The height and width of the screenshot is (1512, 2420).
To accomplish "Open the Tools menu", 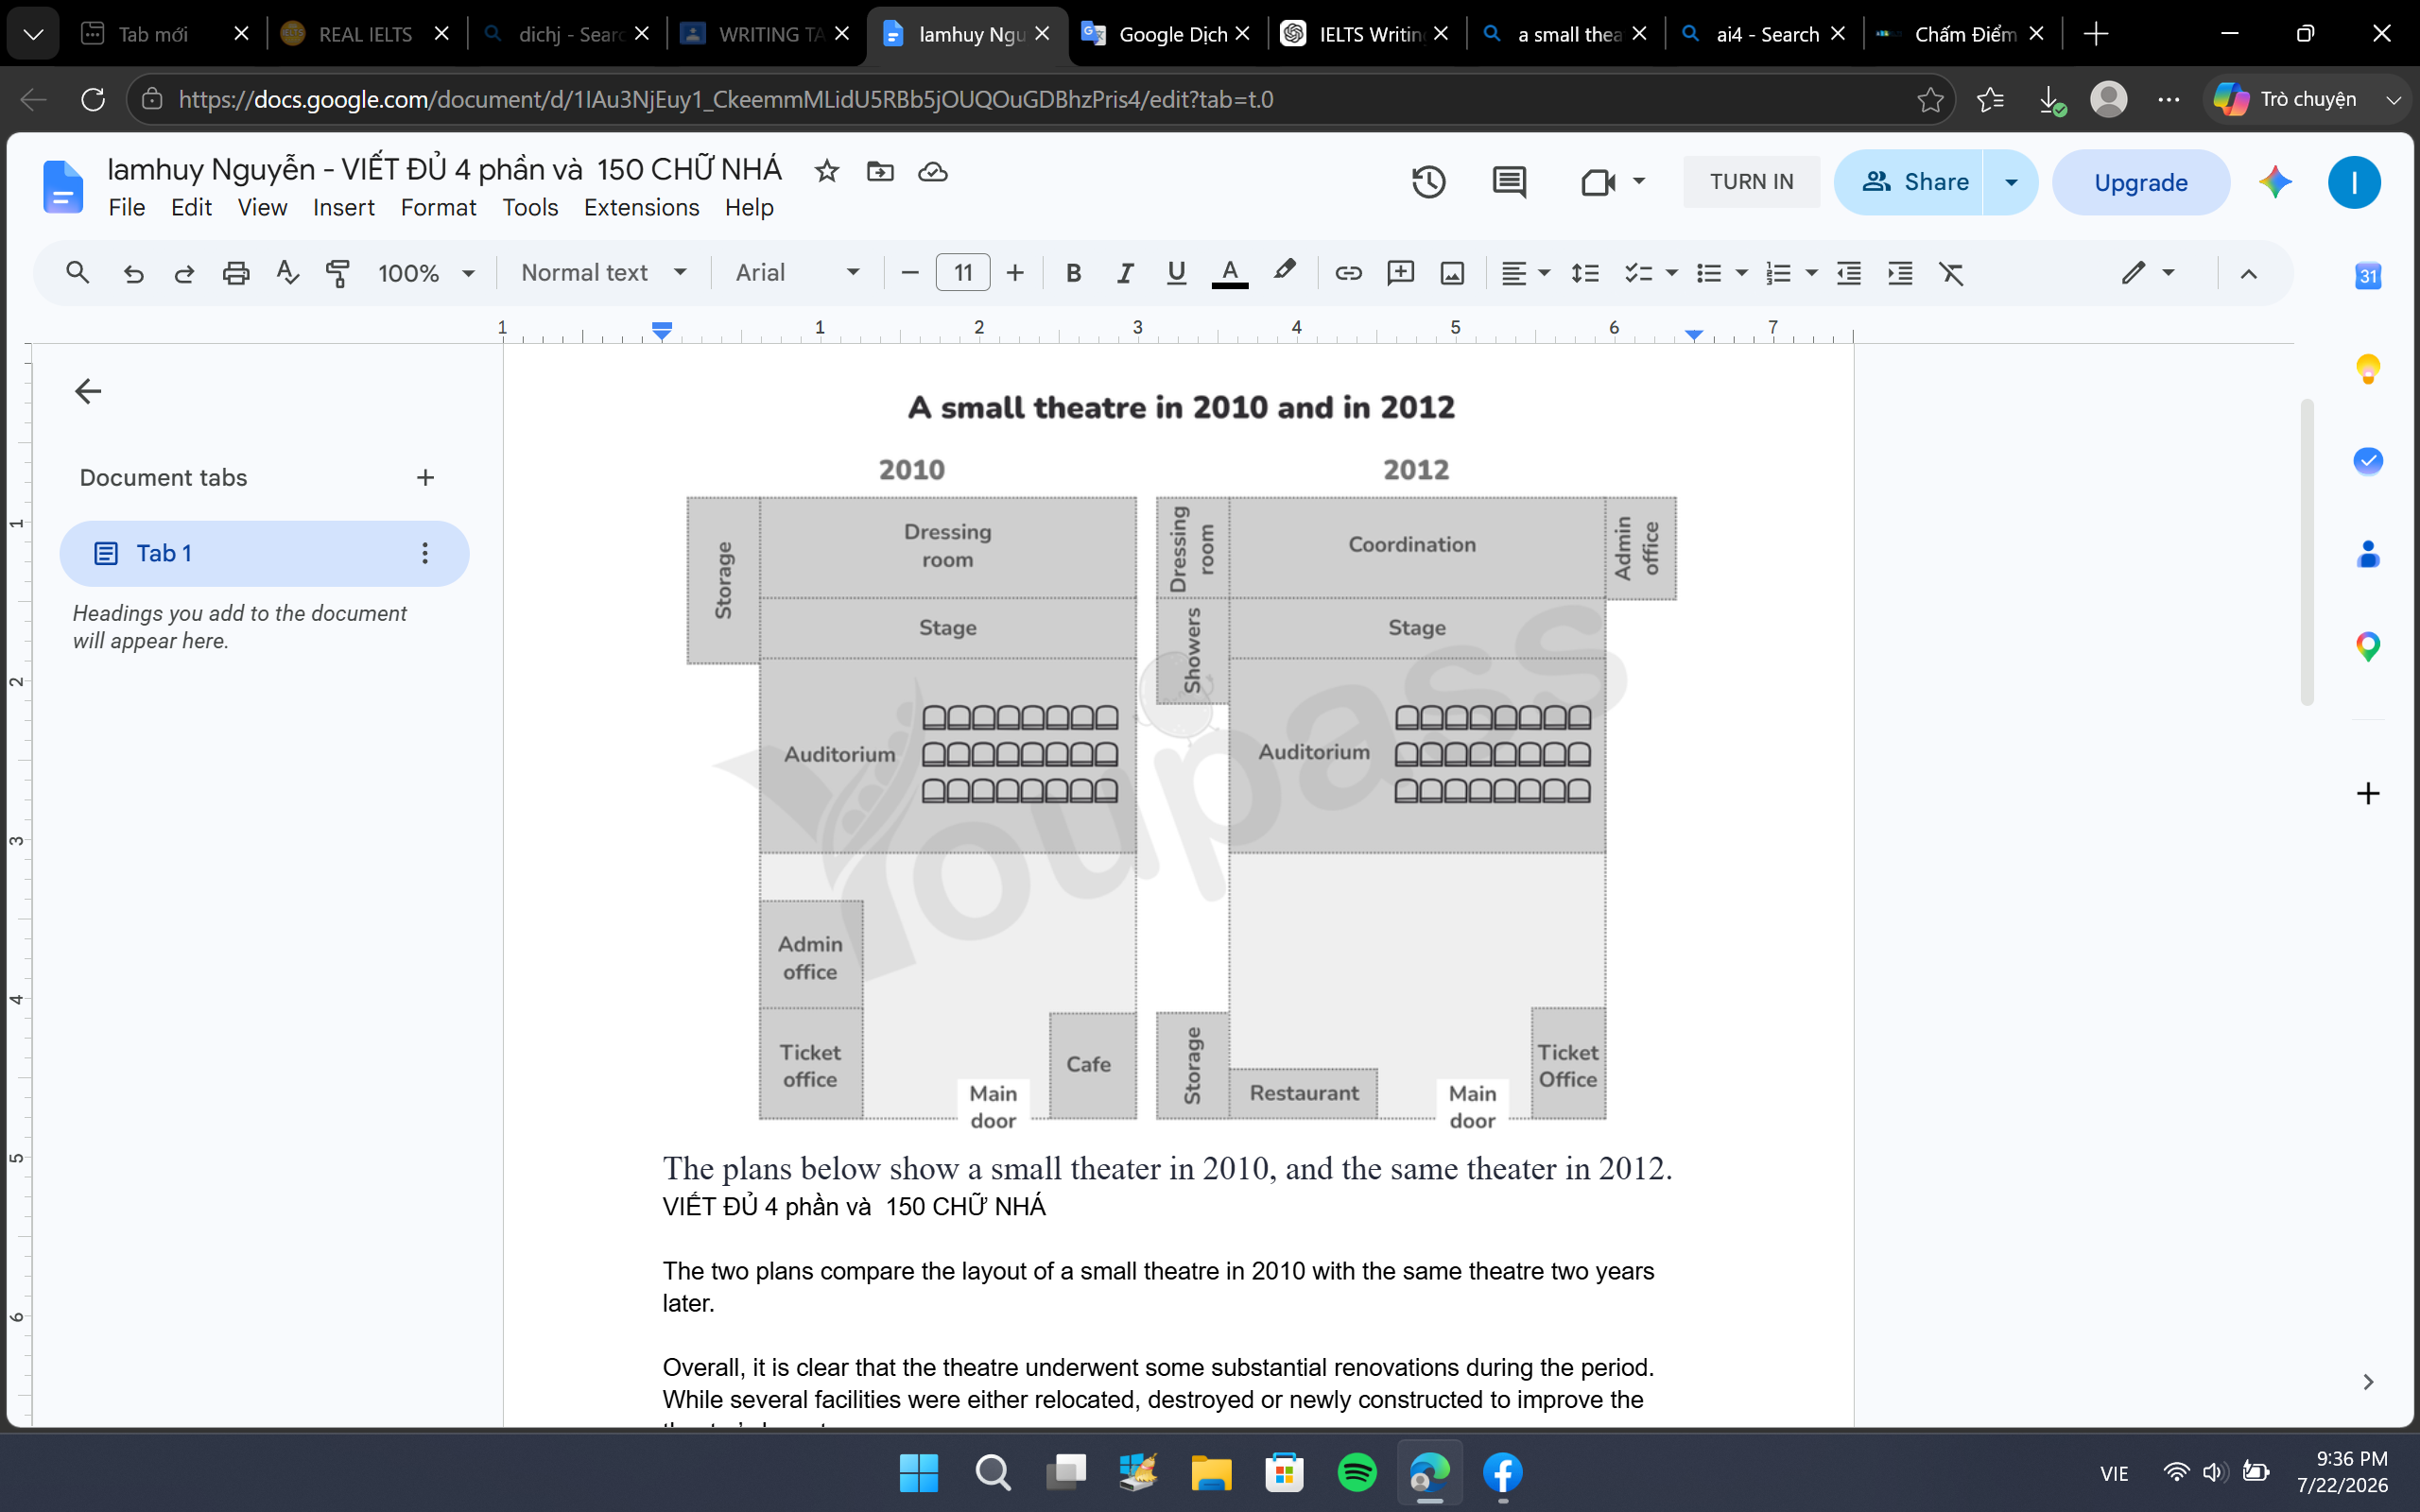I will click(530, 207).
